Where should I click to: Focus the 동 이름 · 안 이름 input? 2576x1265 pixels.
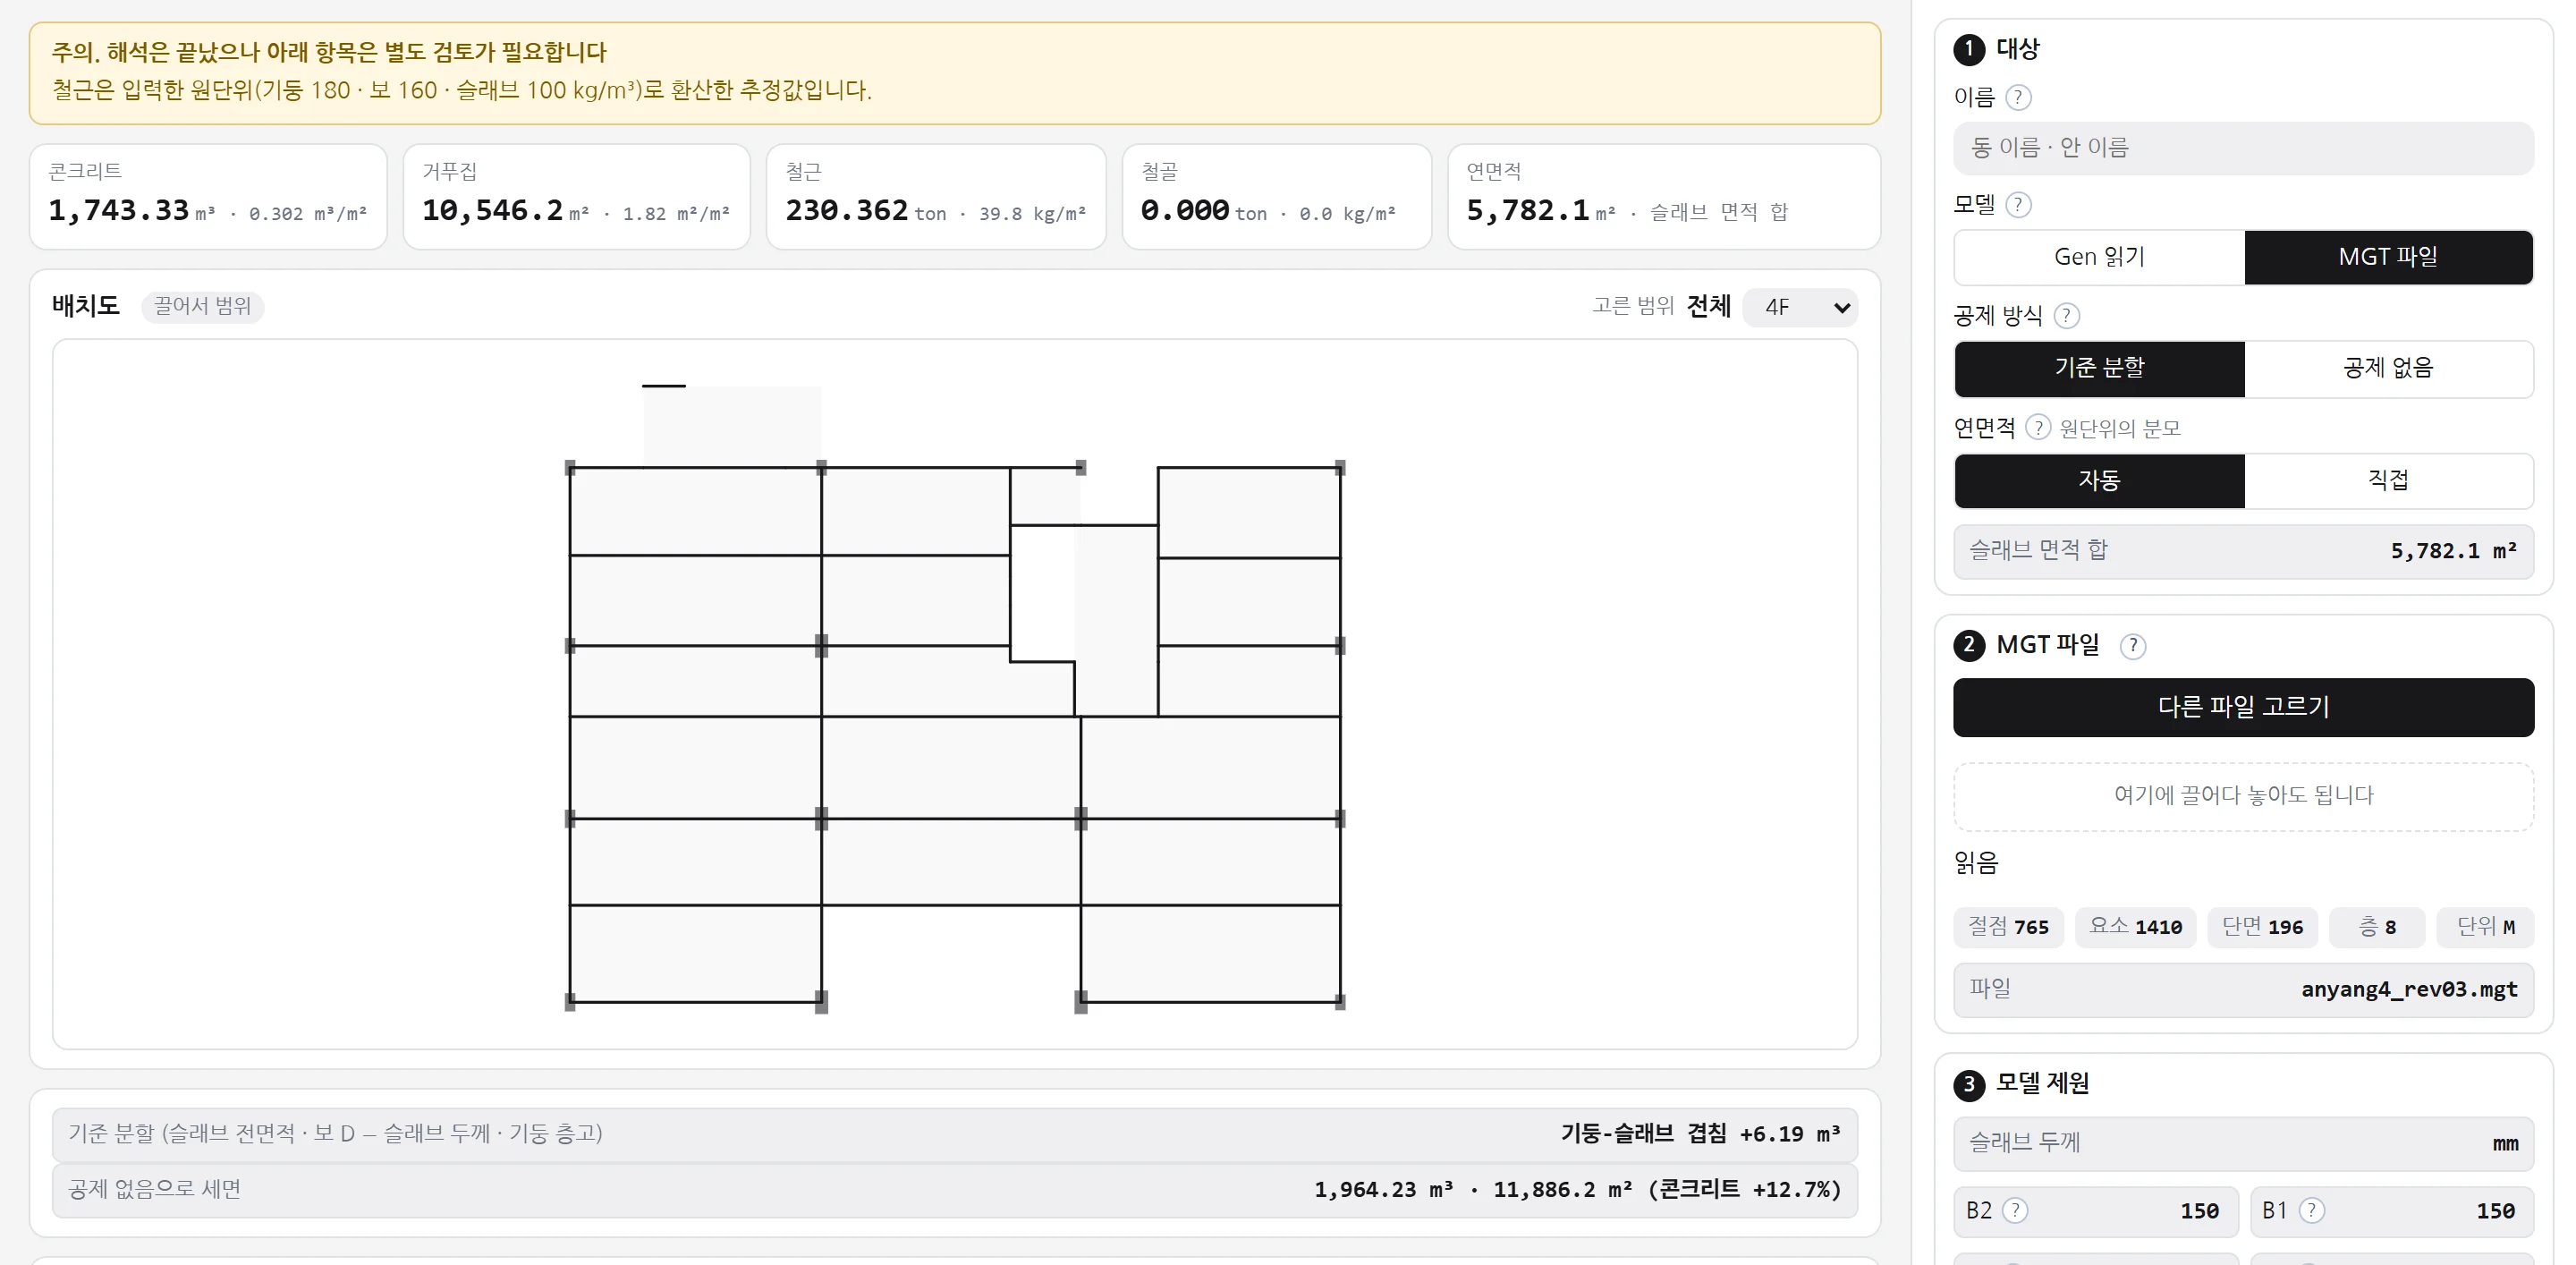point(2243,148)
